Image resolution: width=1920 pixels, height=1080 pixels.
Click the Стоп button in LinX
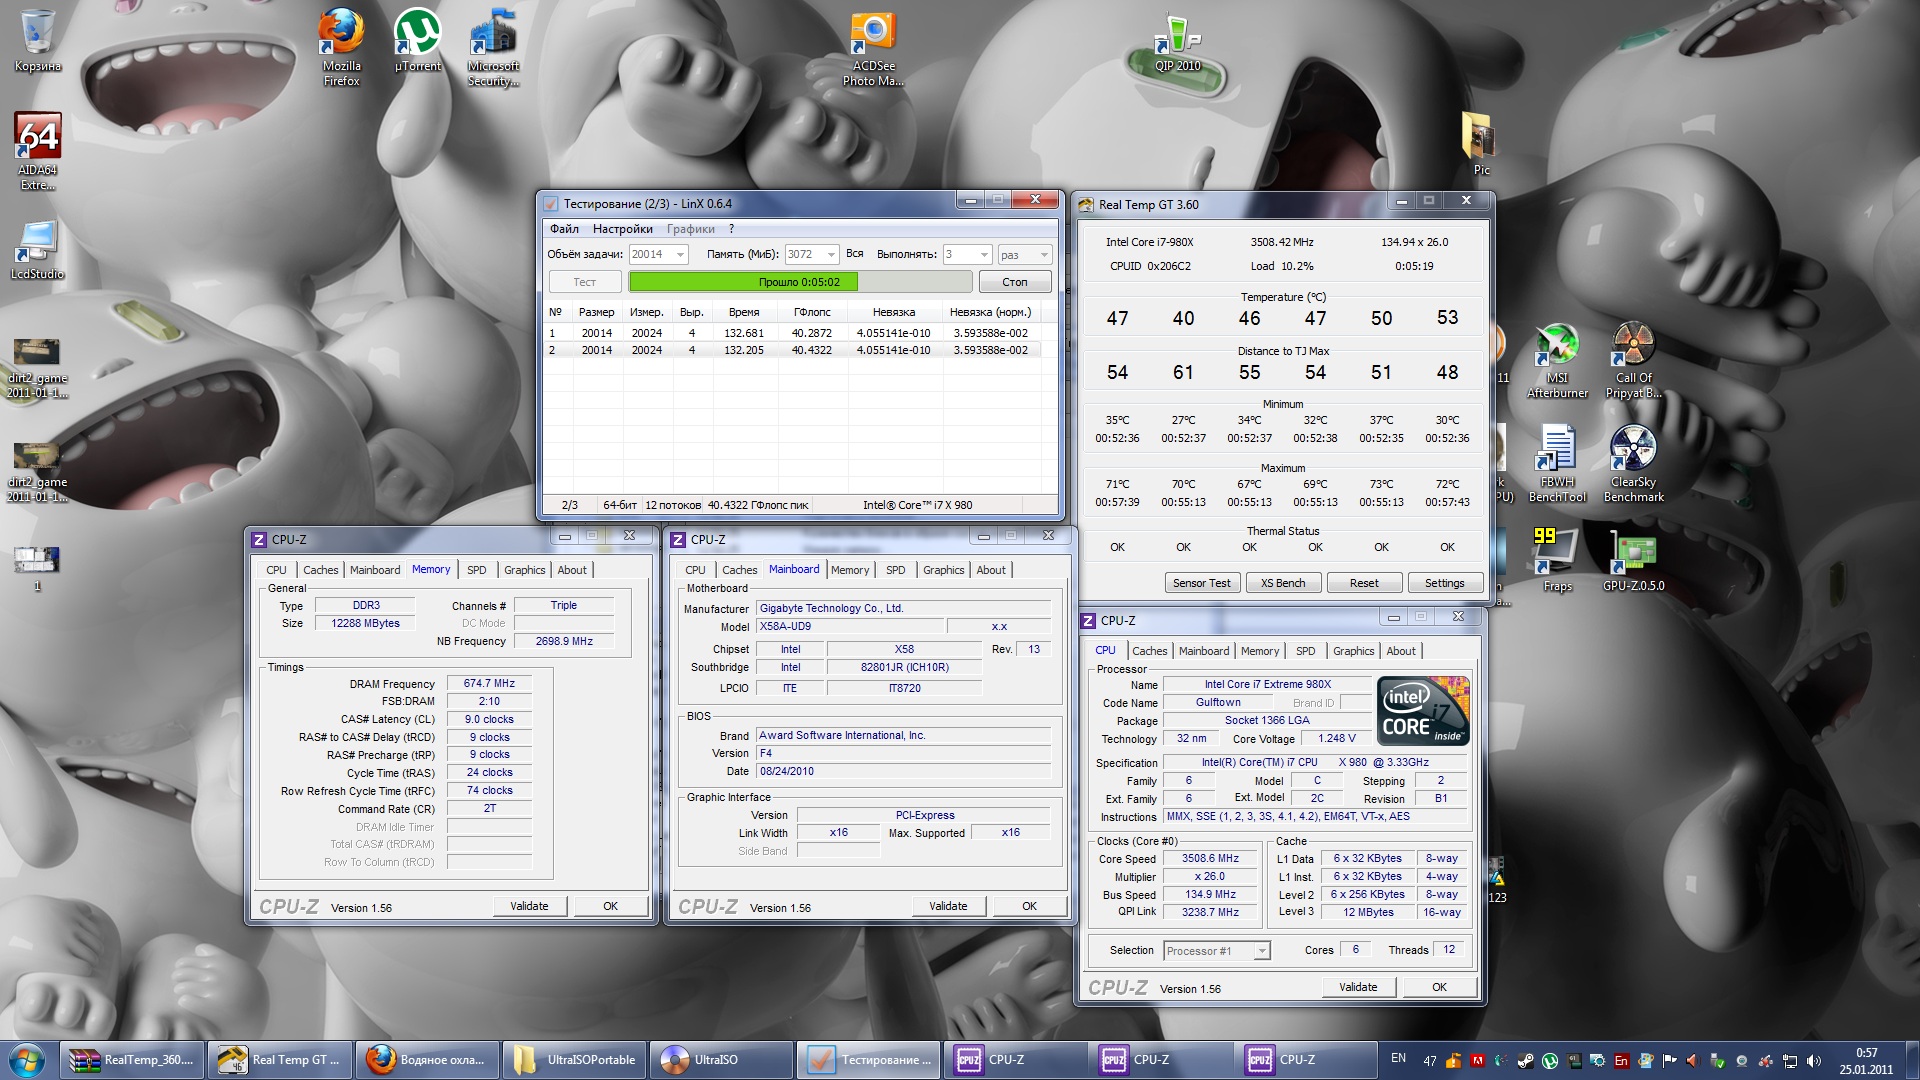1015,282
